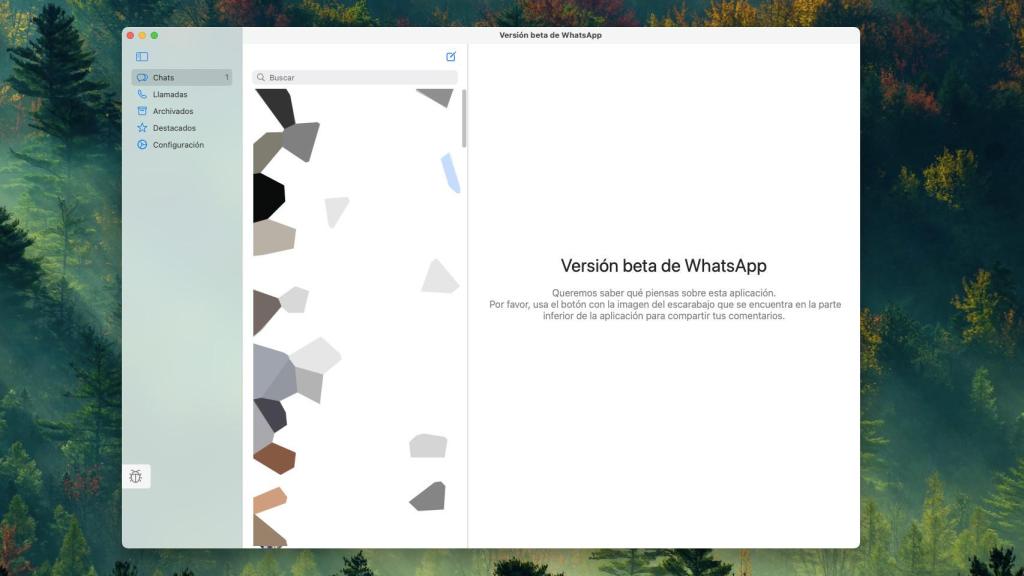The width and height of the screenshot is (1024, 576).
Task: Click the Chats speech bubble icon
Action: 142,77
